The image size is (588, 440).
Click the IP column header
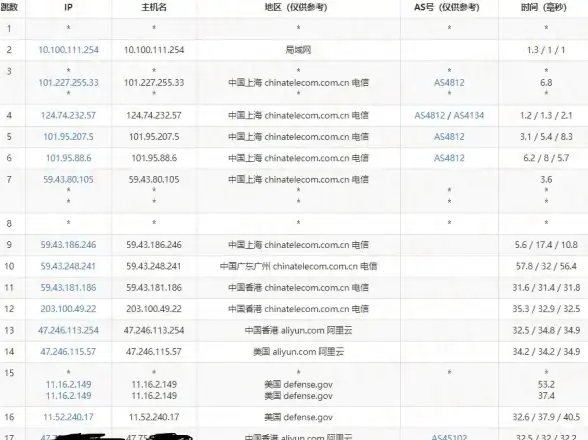pos(68,7)
